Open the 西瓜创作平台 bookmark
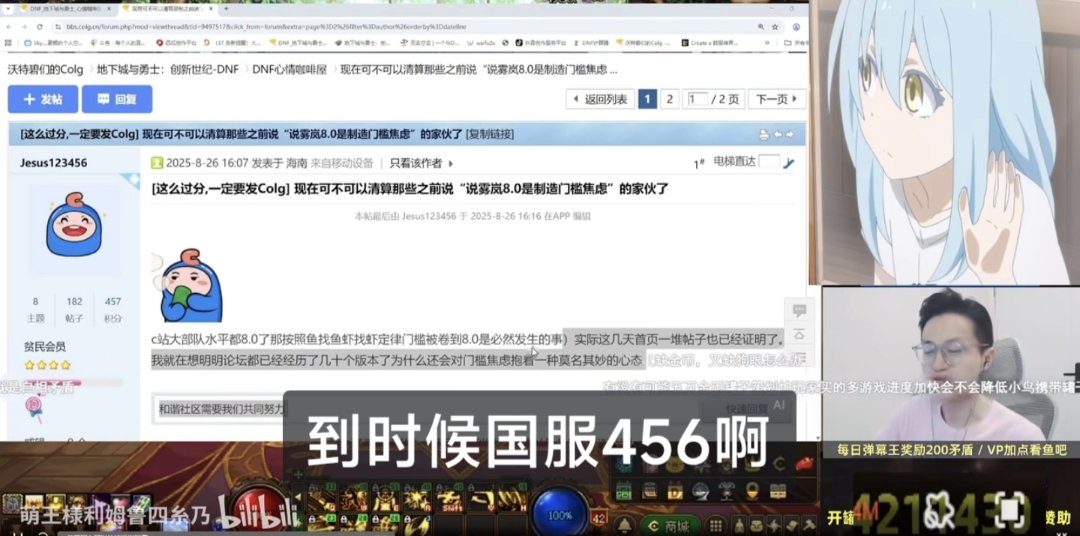Image resolution: width=1080 pixels, height=536 pixels. [x=177, y=43]
